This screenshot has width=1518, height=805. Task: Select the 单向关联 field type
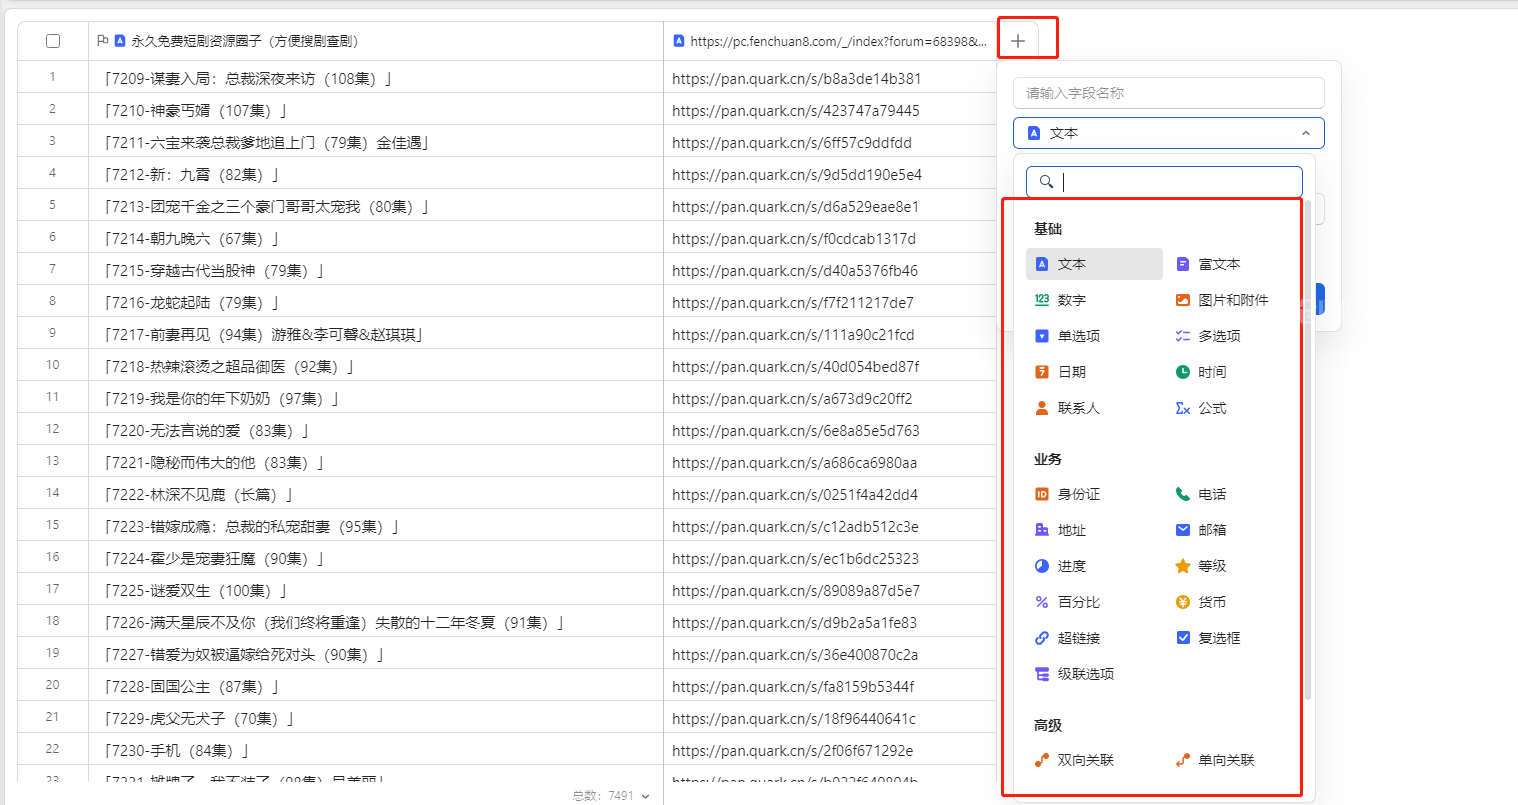(1215, 760)
